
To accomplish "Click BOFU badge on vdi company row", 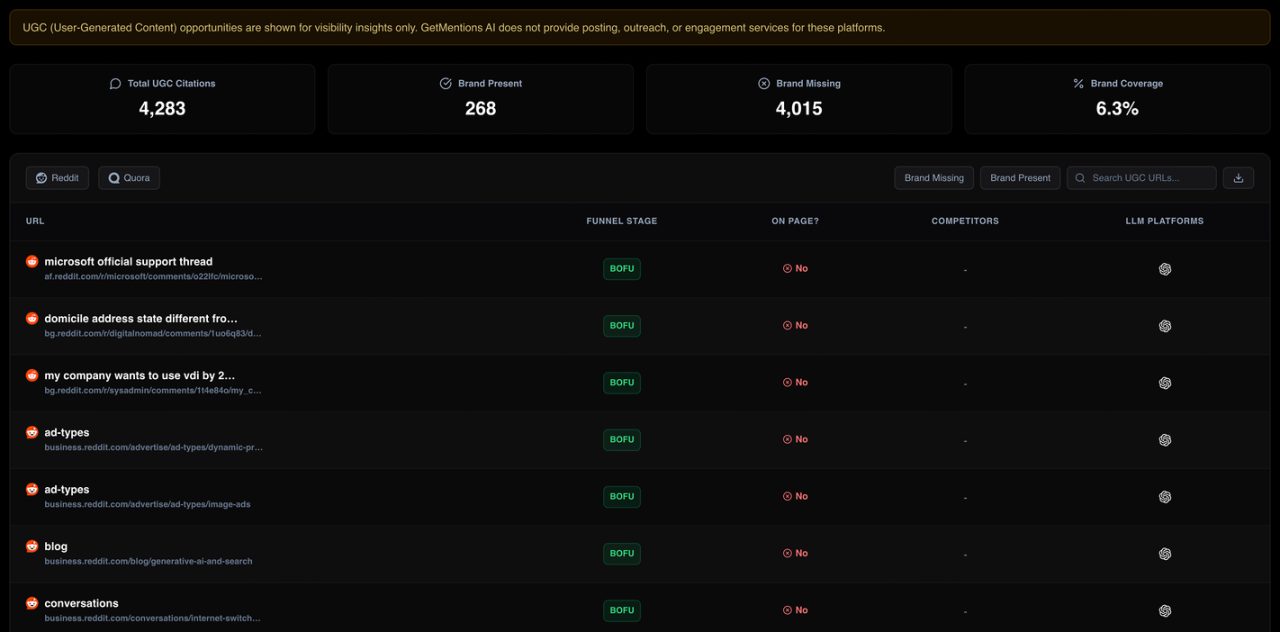I will 622,383.
